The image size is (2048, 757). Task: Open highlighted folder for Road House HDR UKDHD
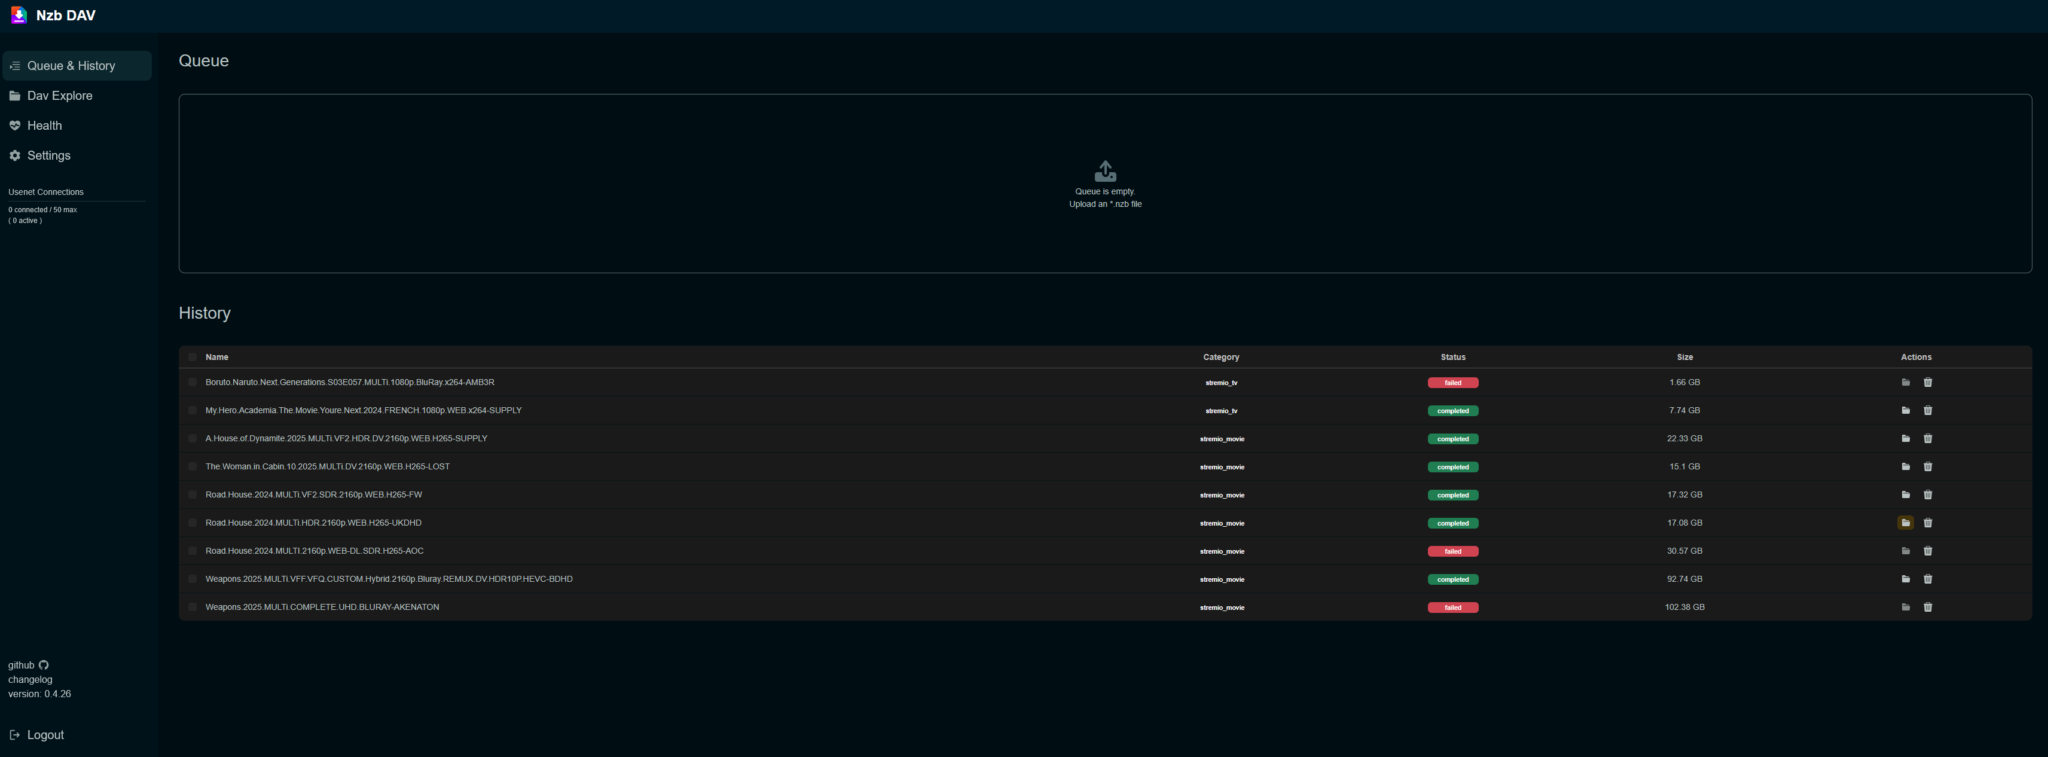[1906, 523]
